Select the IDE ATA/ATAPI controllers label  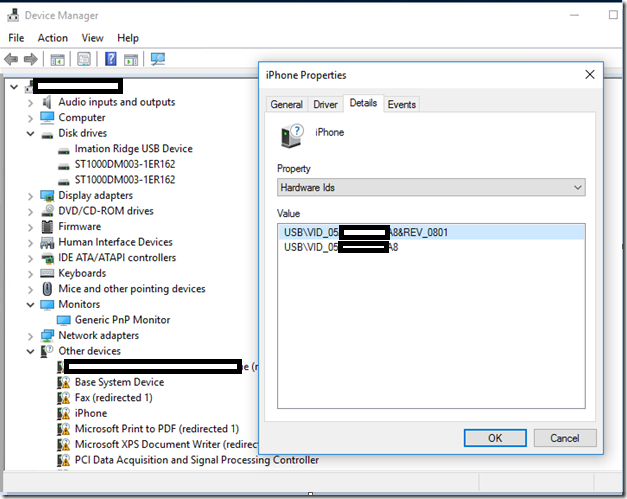117,258
